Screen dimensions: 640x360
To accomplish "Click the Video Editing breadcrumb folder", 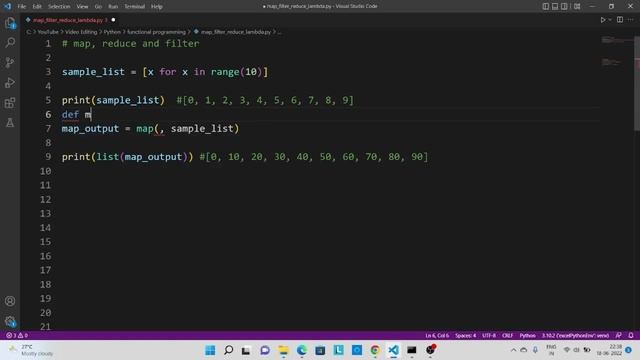I will point(81,32).
